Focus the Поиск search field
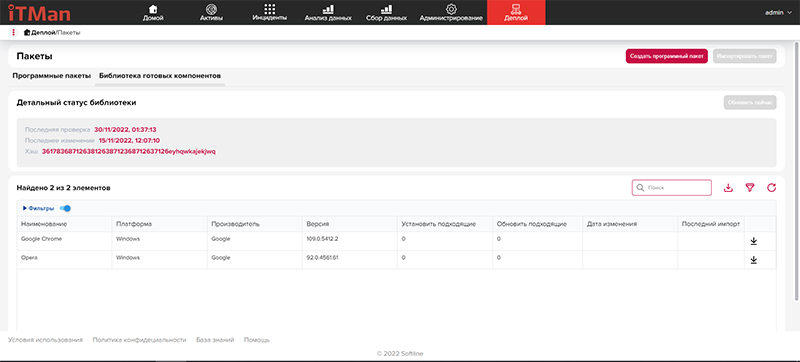Viewport: 800px width, 362px height. (x=671, y=188)
